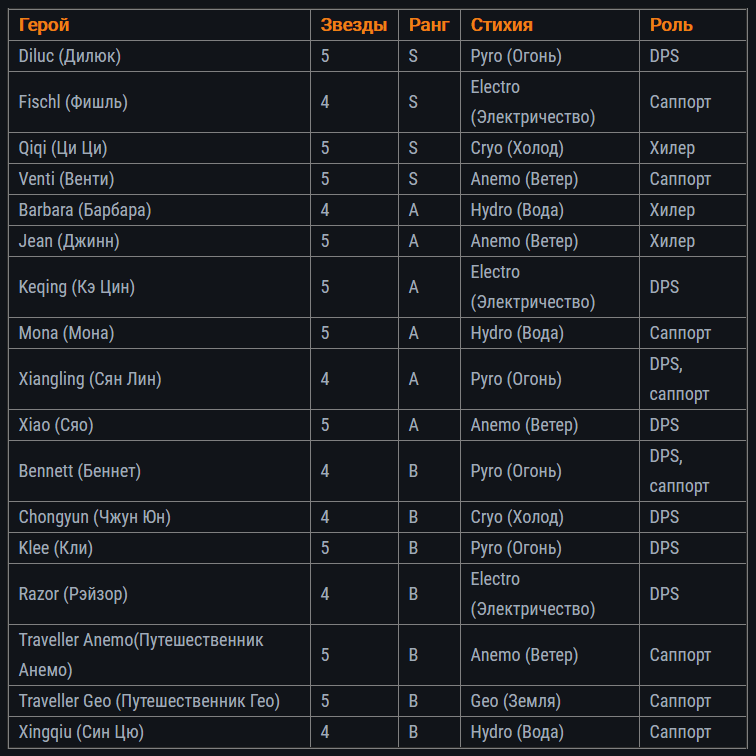Select the Fischl (Фишль) name cell

tap(73, 102)
